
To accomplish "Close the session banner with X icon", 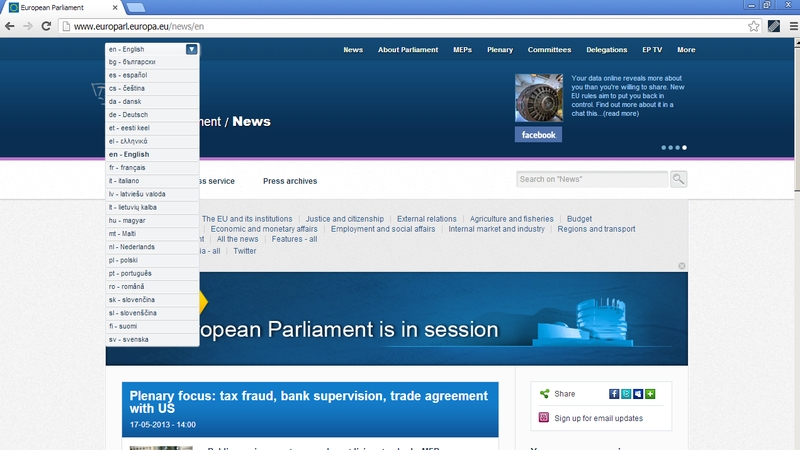I will click(682, 266).
